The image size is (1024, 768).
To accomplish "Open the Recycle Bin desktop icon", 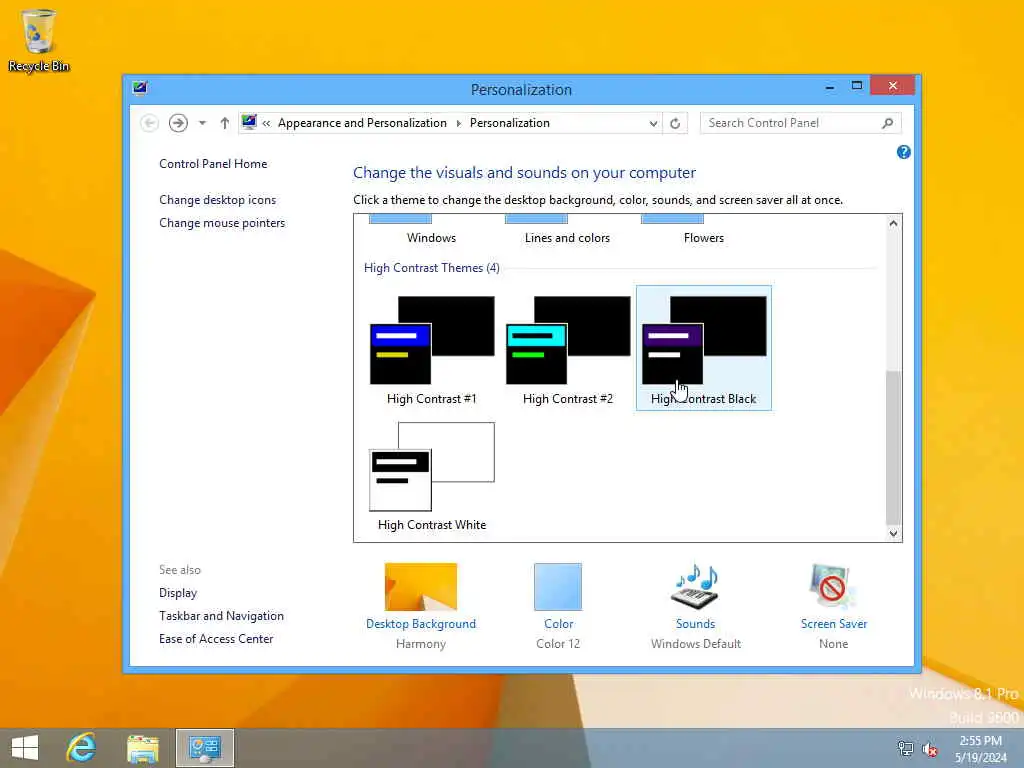I will click(38, 40).
